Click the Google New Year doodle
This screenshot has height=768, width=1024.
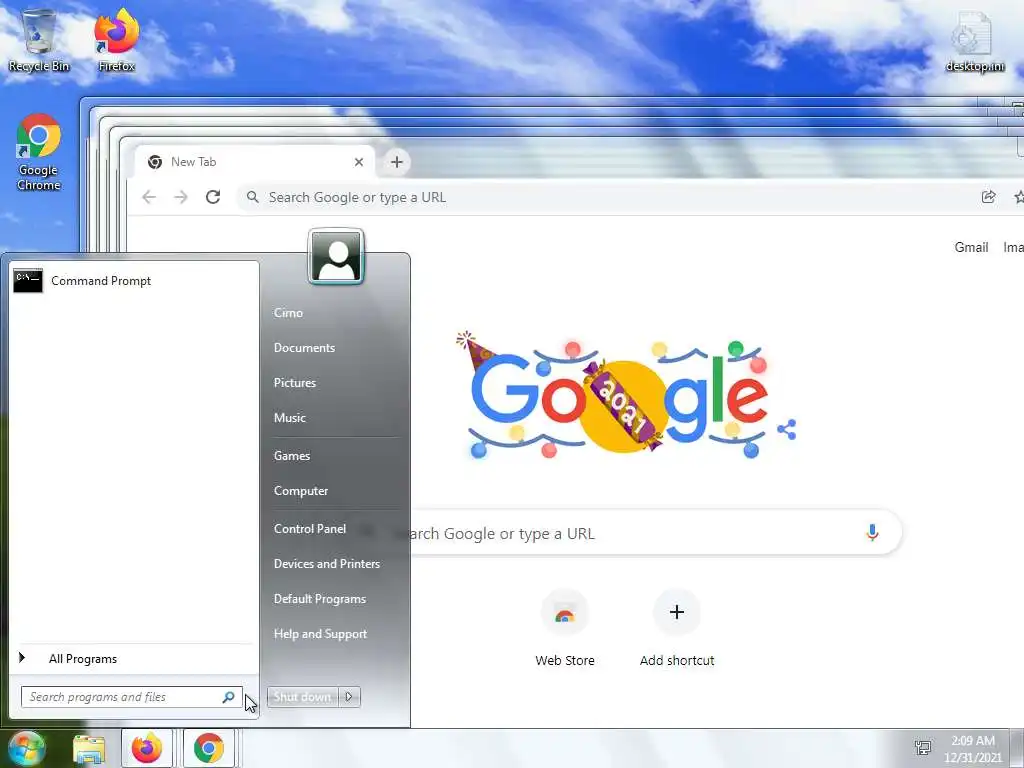click(617, 394)
